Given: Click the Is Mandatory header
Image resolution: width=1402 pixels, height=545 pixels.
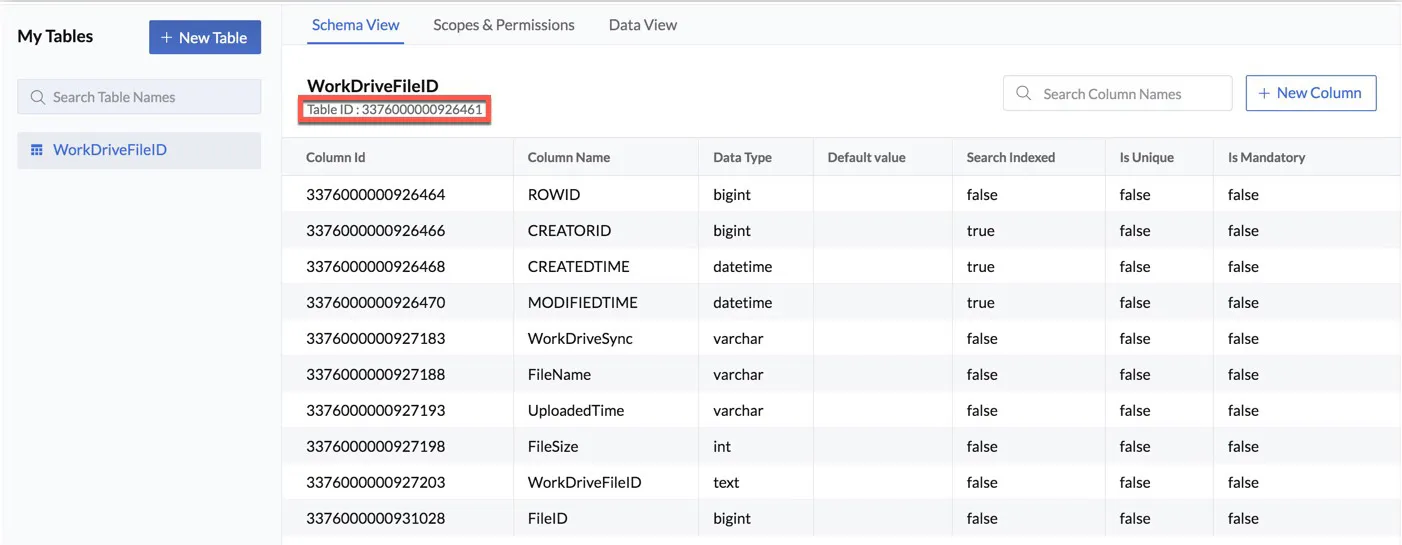Looking at the screenshot, I should pyautogui.click(x=1266, y=157).
